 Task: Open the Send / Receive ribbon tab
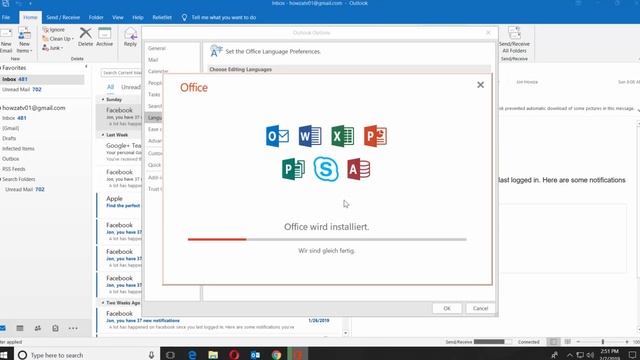click(63, 18)
